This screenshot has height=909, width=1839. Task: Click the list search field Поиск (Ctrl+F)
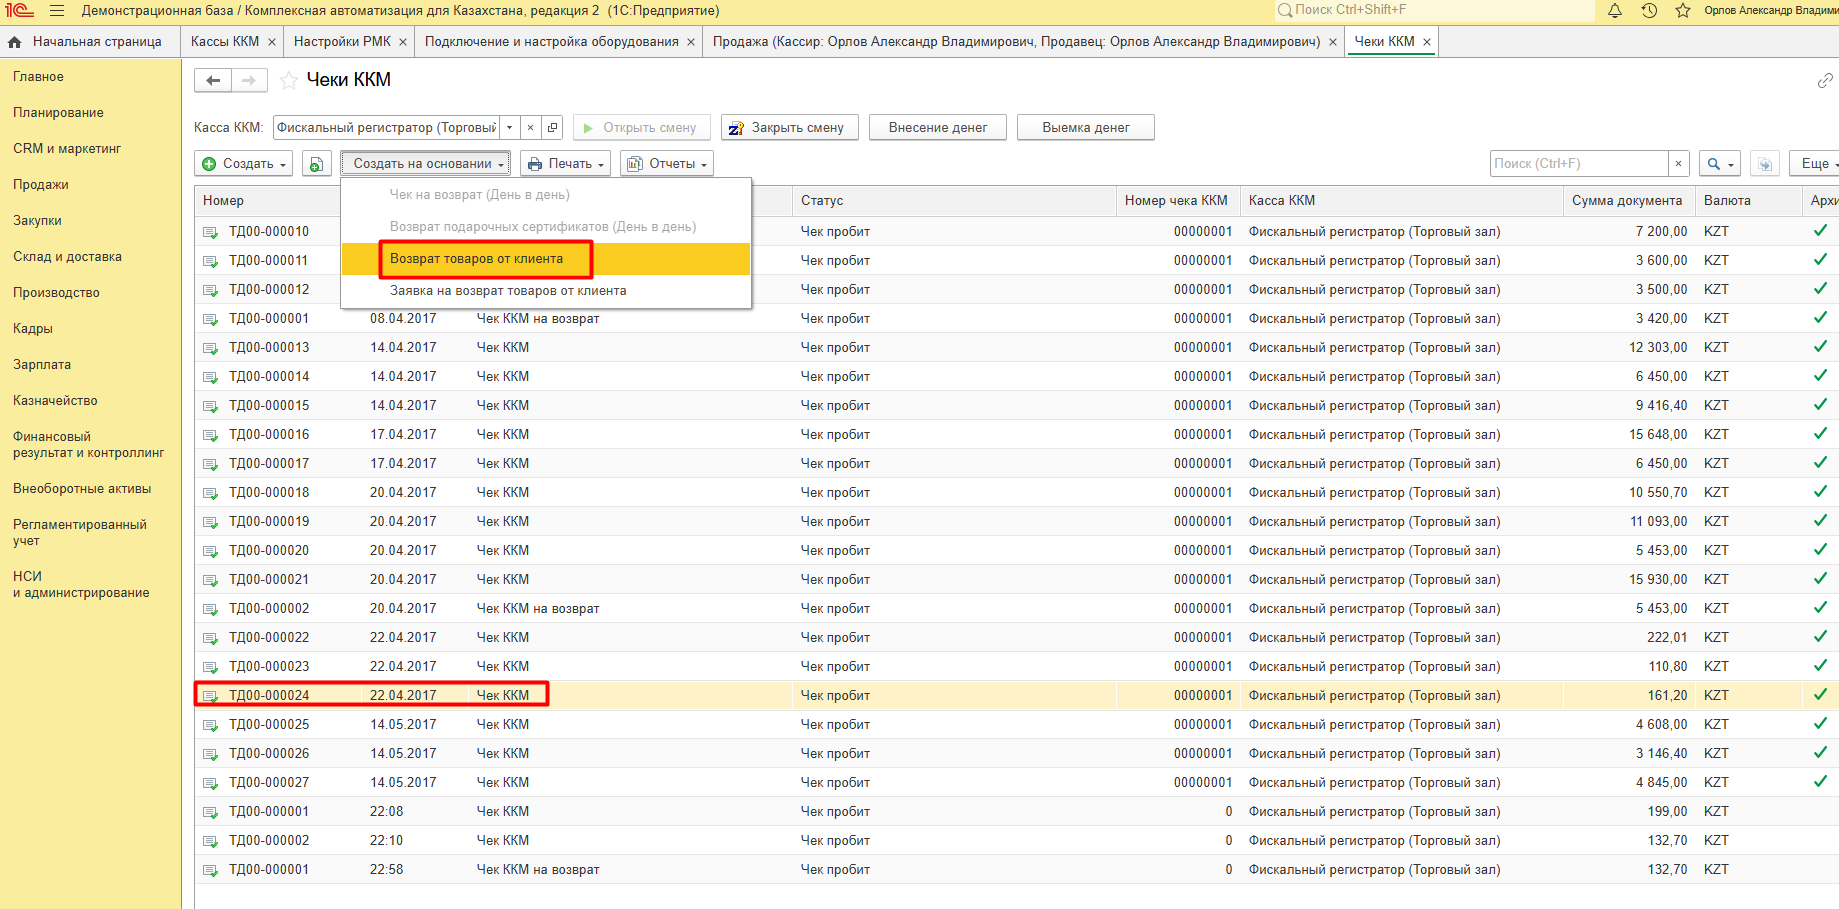(1578, 164)
